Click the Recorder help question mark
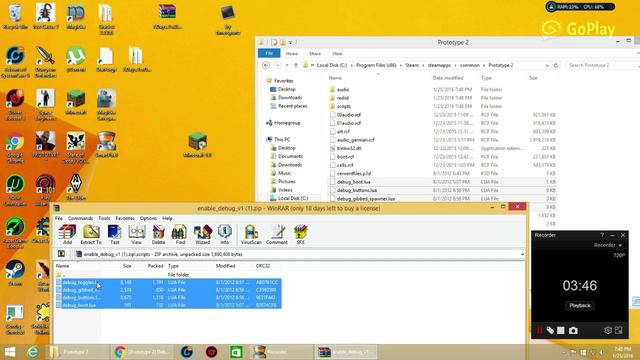This screenshot has width=640, height=360. (x=602, y=235)
